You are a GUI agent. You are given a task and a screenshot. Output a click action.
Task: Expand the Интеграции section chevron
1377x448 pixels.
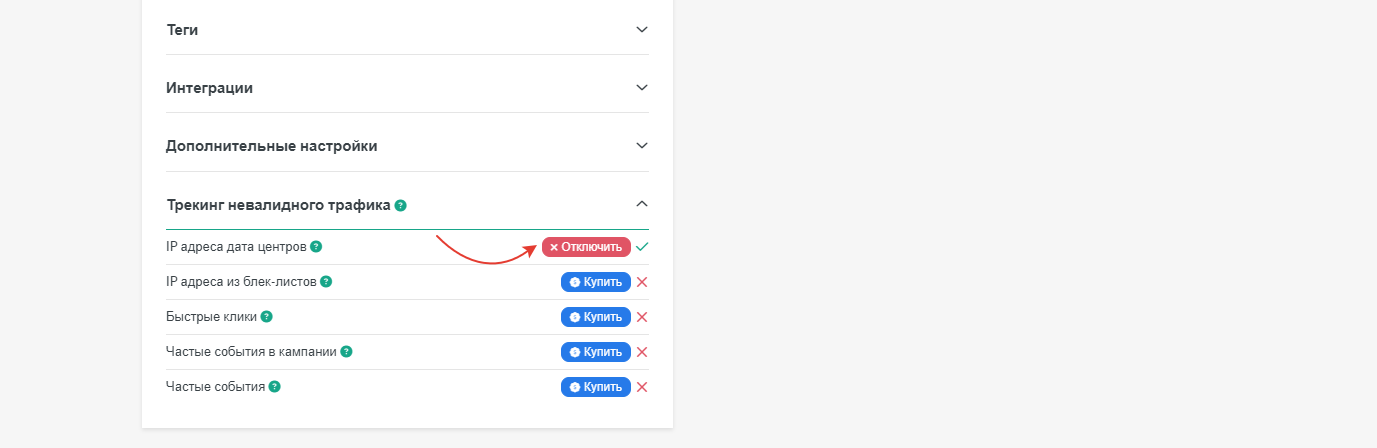[642, 87]
